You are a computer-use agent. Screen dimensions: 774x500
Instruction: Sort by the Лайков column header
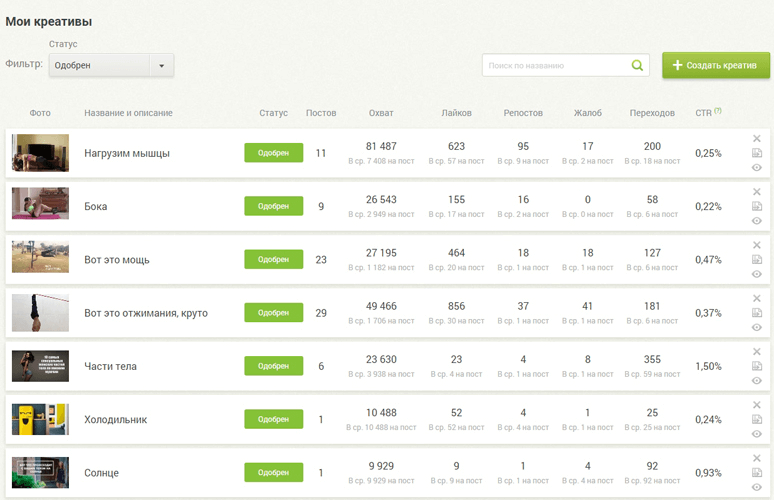pyautogui.click(x=456, y=113)
